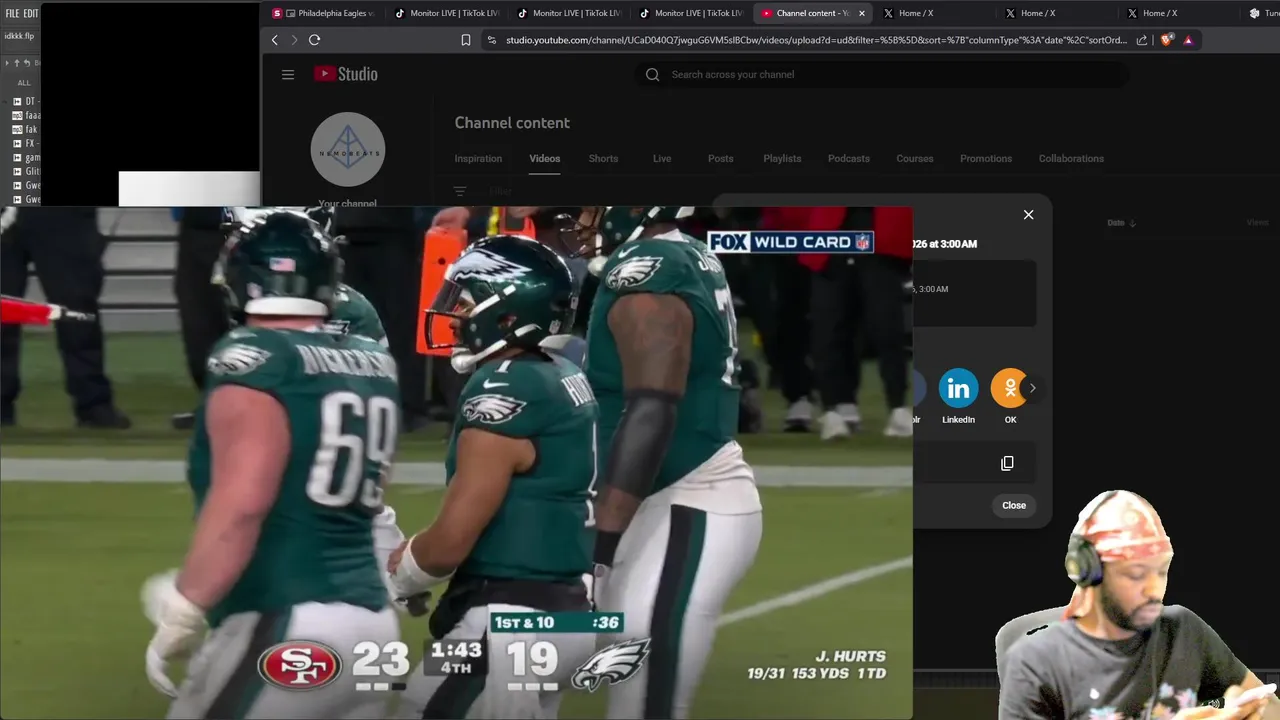The height and width of the screenshot is (720, 1280).
Task: Click the browser undo arrow icon in FL Studio
Action: pos(27,63)
